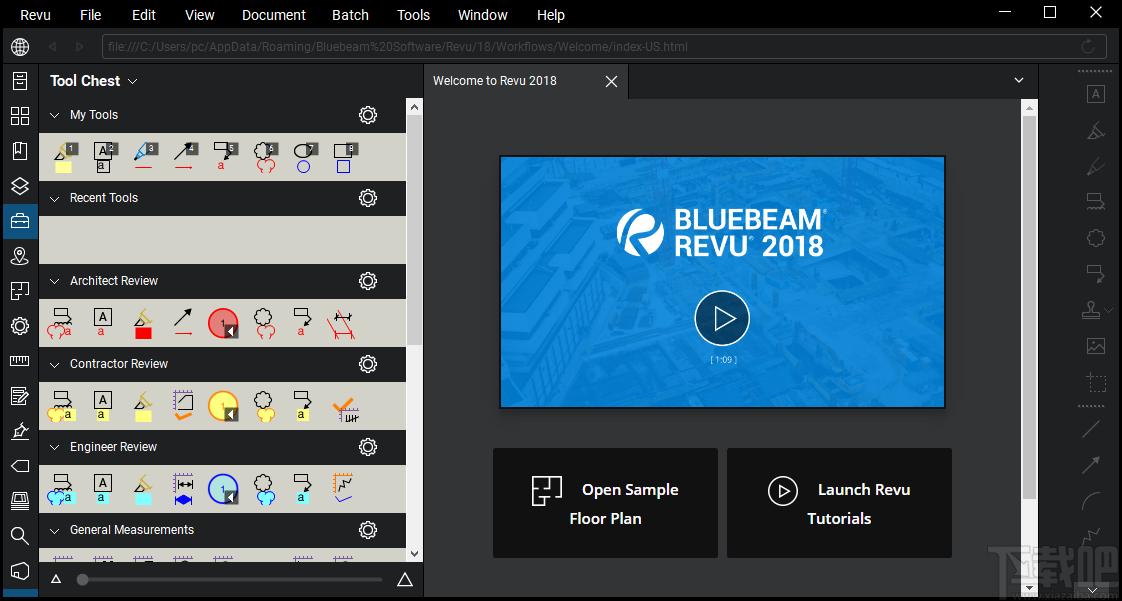Screen dimensions: 1122x601
Task: Open the File menu
Action: click(x=91, y=14)
